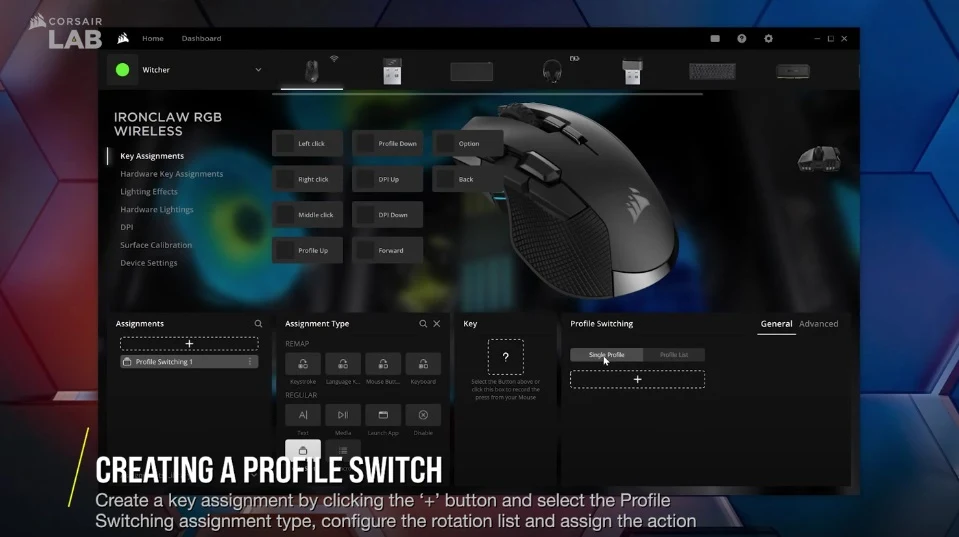
Task: Select the Forward button
Action: click(387, 250)
